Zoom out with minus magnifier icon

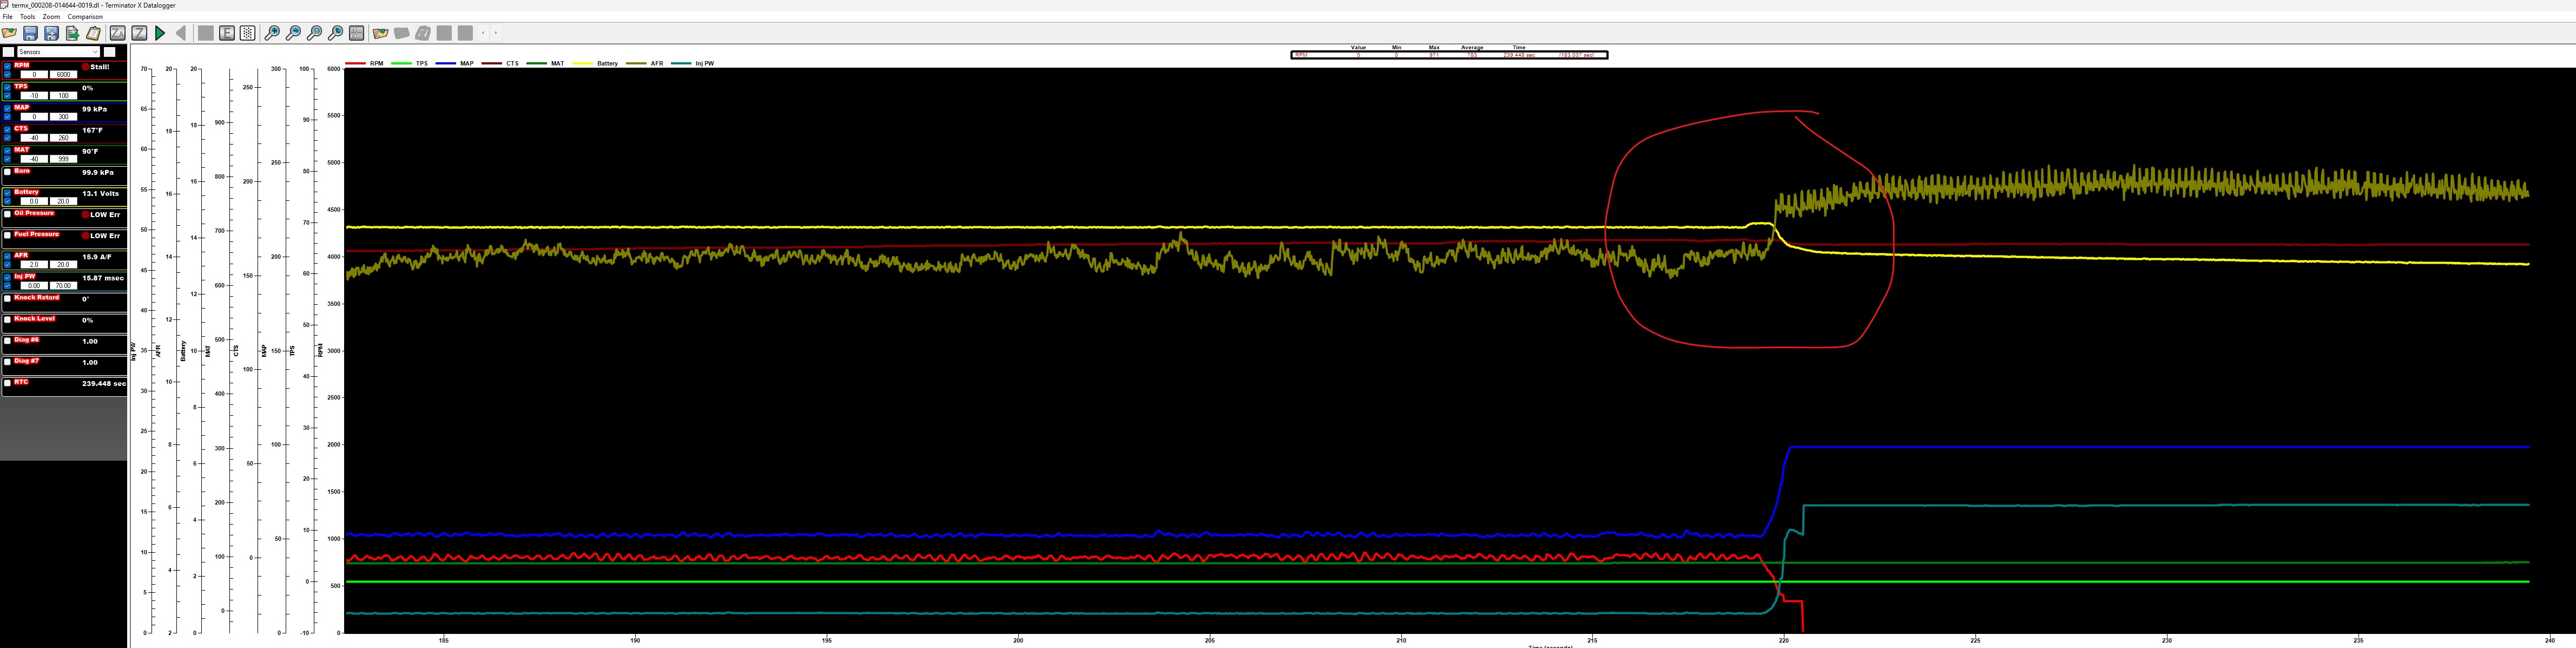point(293,33)
